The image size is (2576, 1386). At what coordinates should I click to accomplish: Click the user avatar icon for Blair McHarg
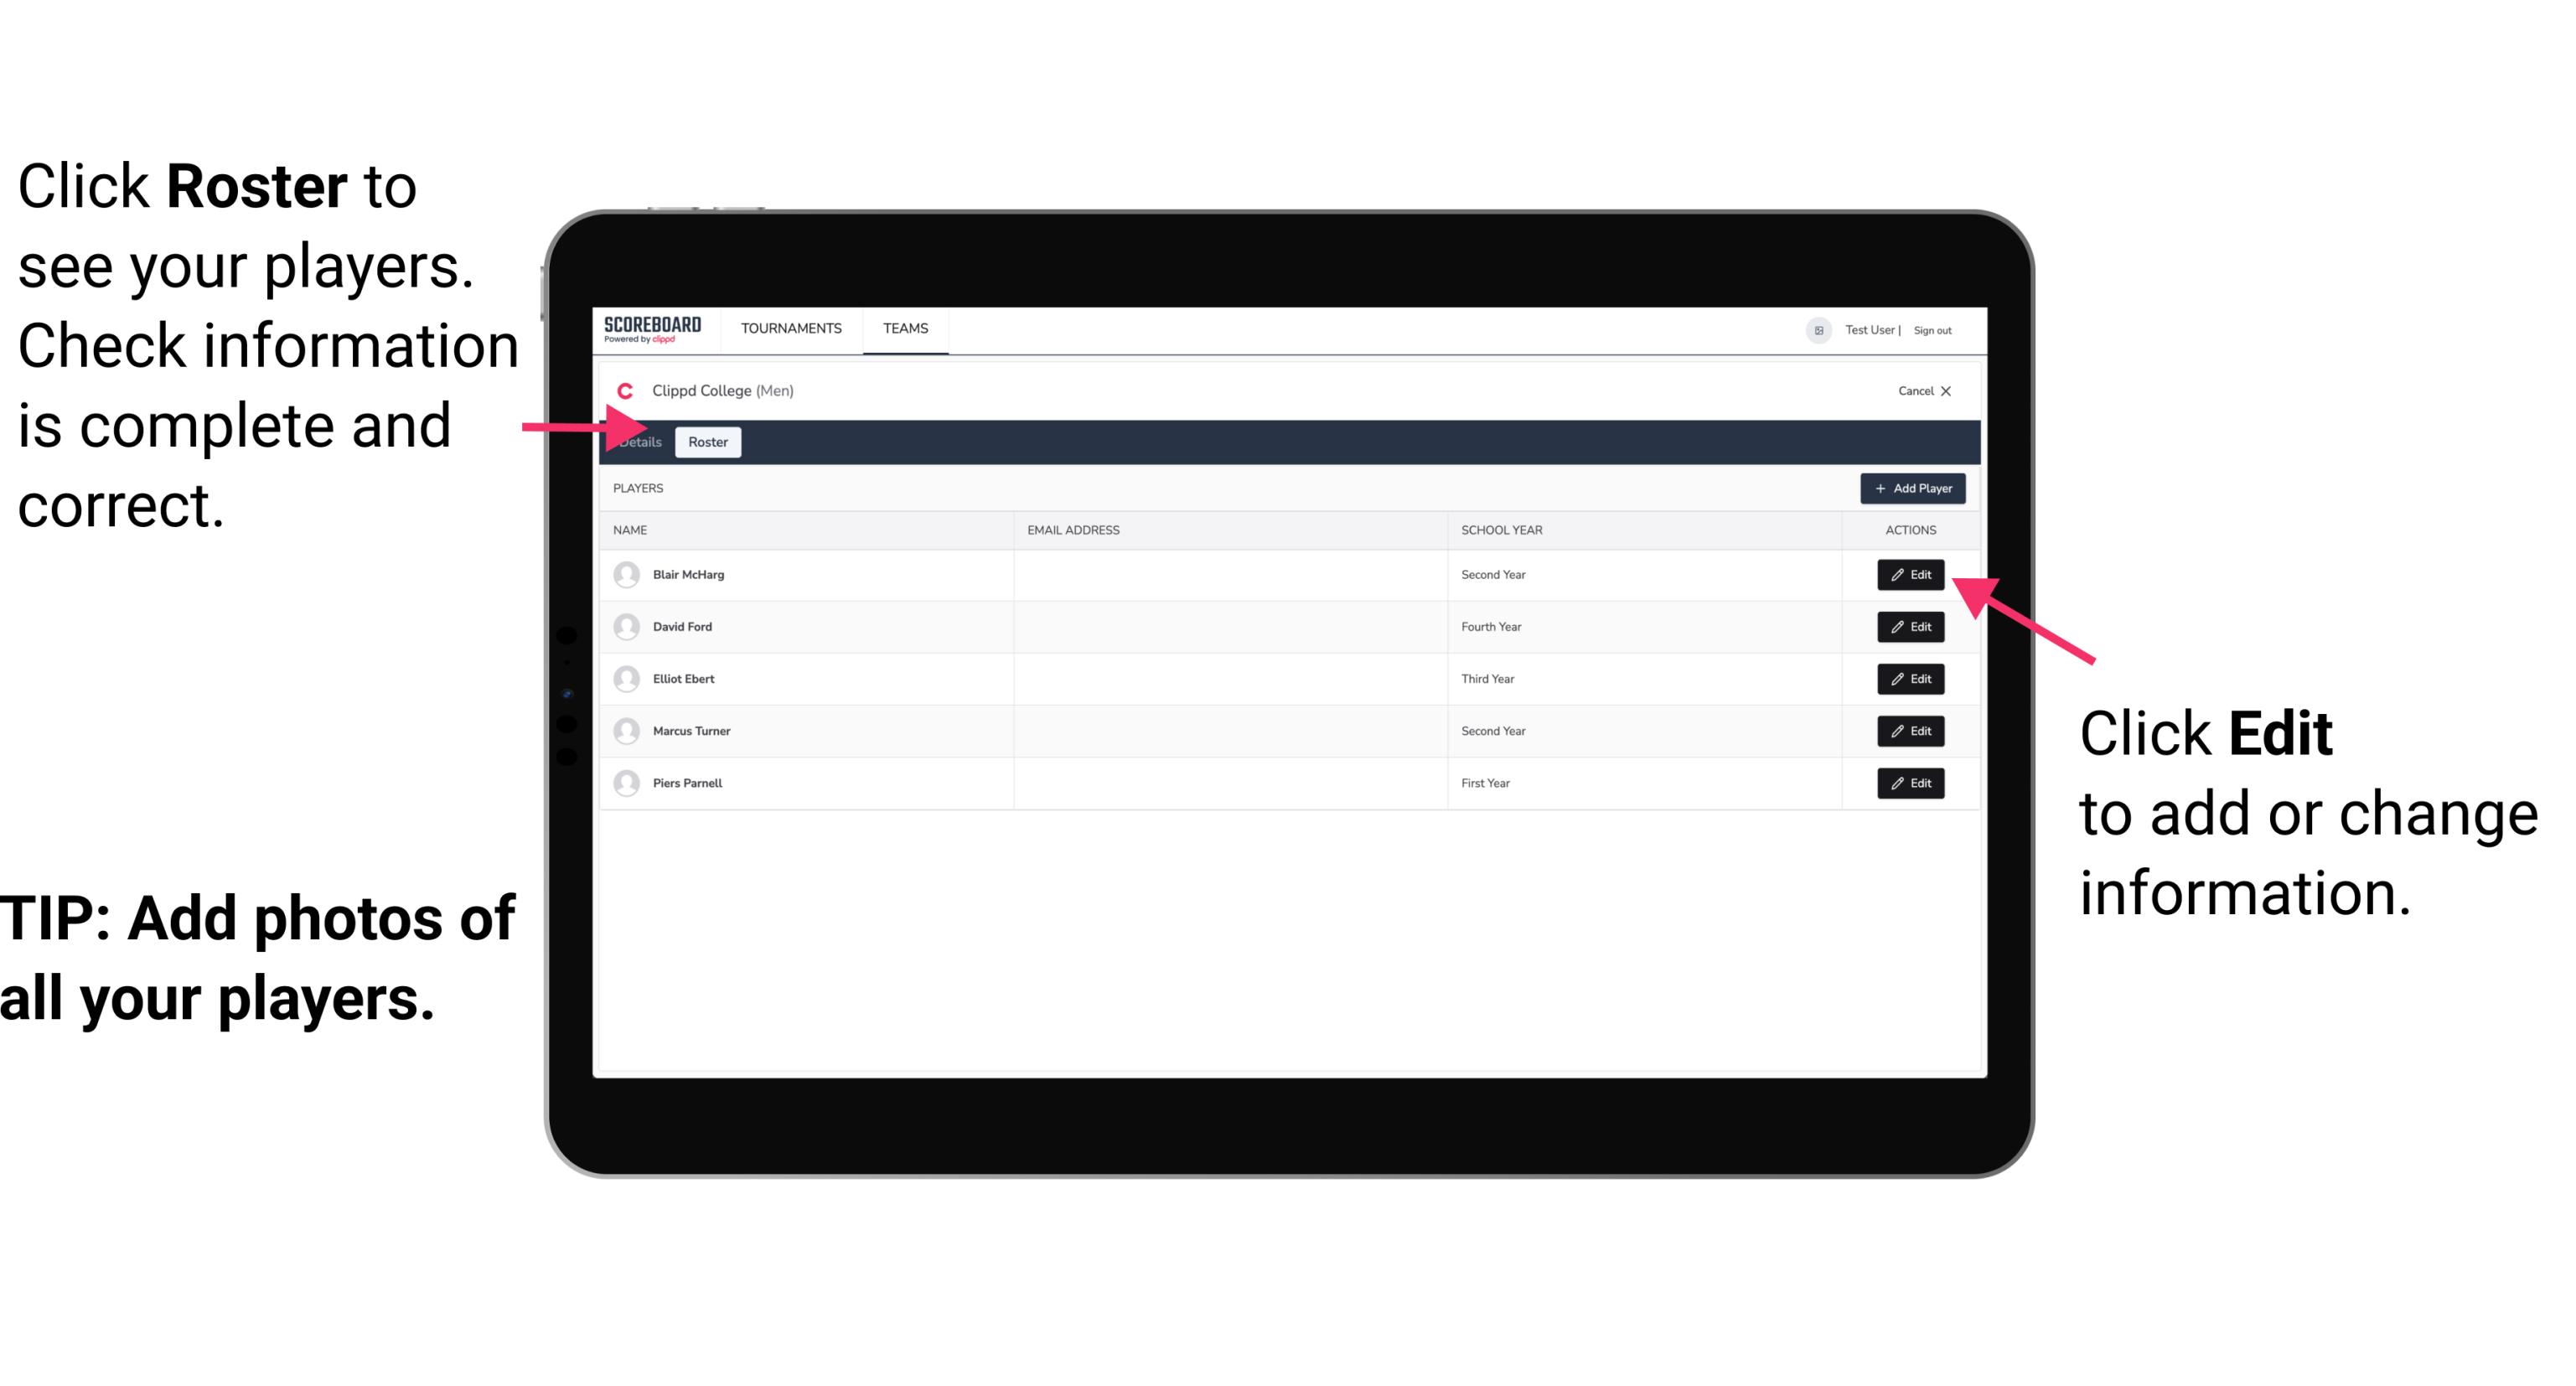(626, 573)
